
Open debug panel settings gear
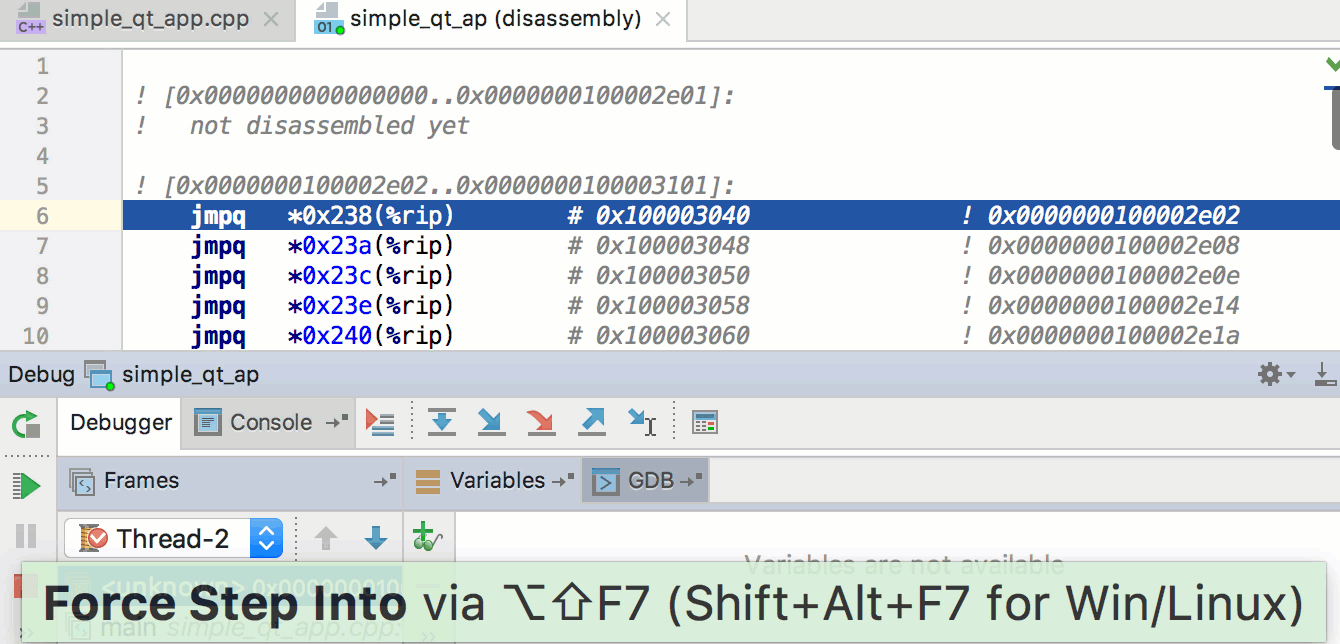click(x=1275, y=375)
